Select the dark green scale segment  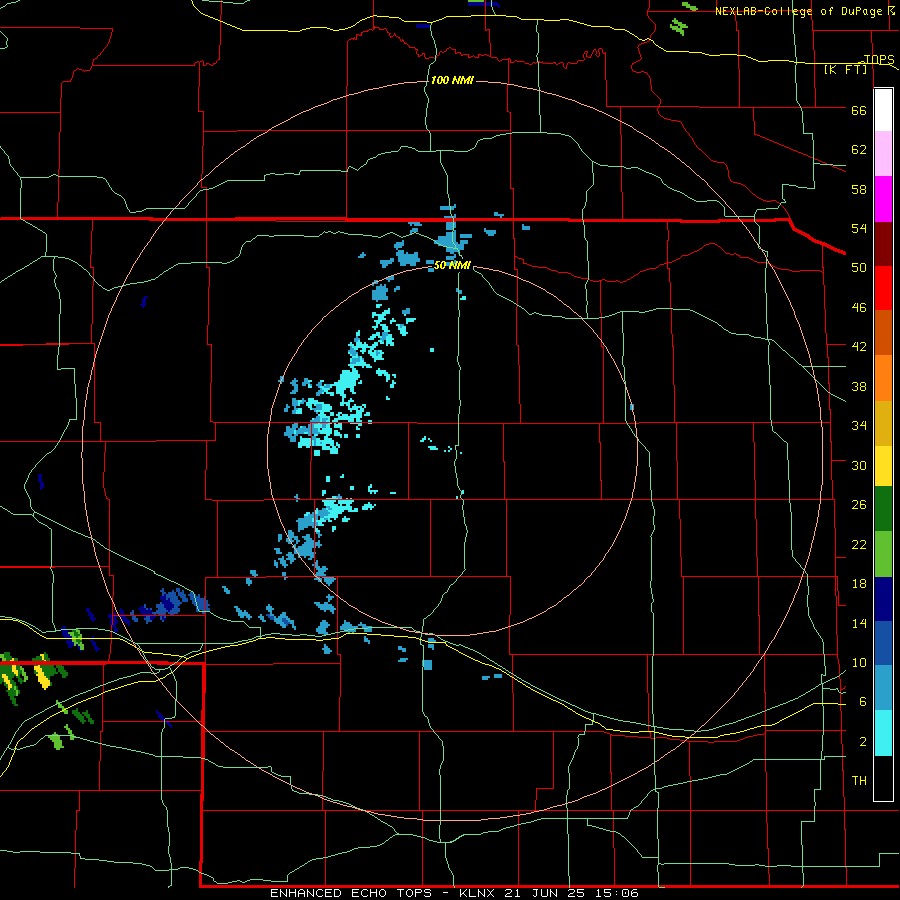(x=883, y=509)
